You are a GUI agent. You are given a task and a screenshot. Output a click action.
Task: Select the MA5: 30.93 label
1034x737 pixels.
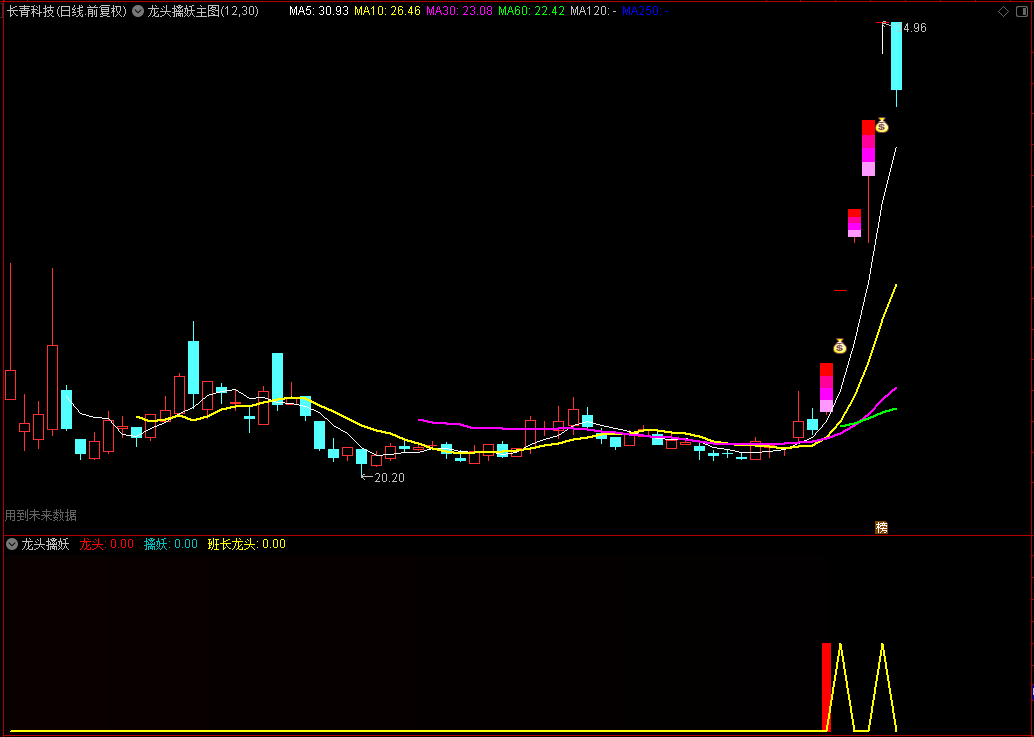tap(319, 11)
